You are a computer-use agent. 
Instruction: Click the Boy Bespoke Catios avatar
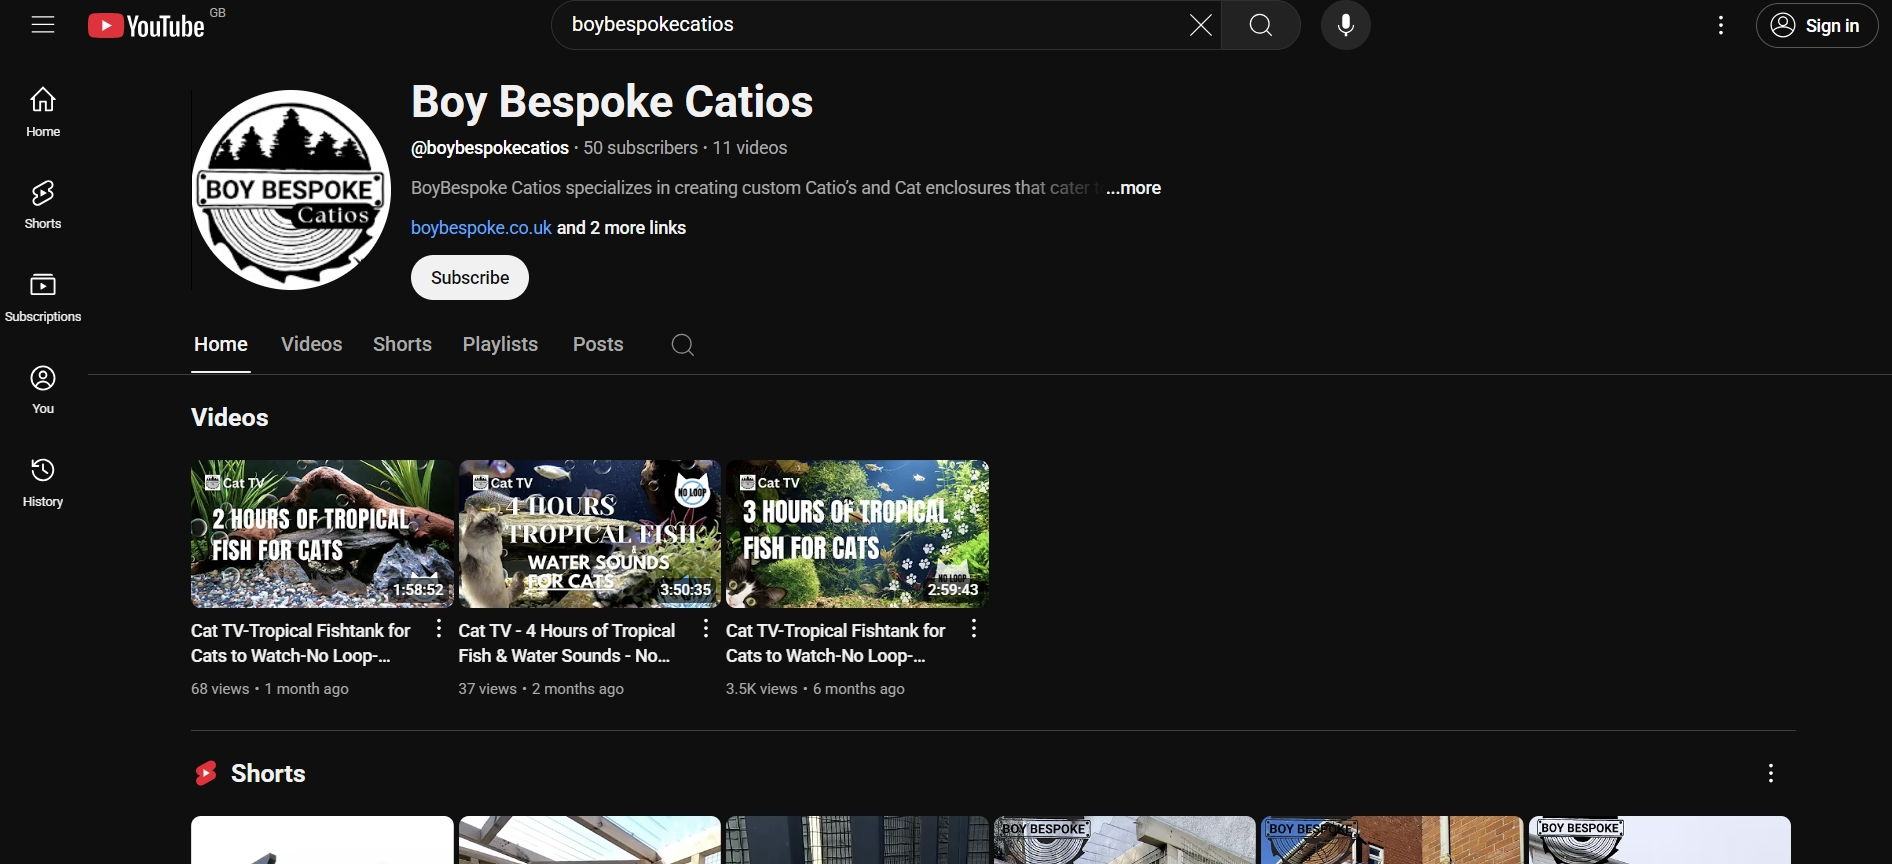291,190
